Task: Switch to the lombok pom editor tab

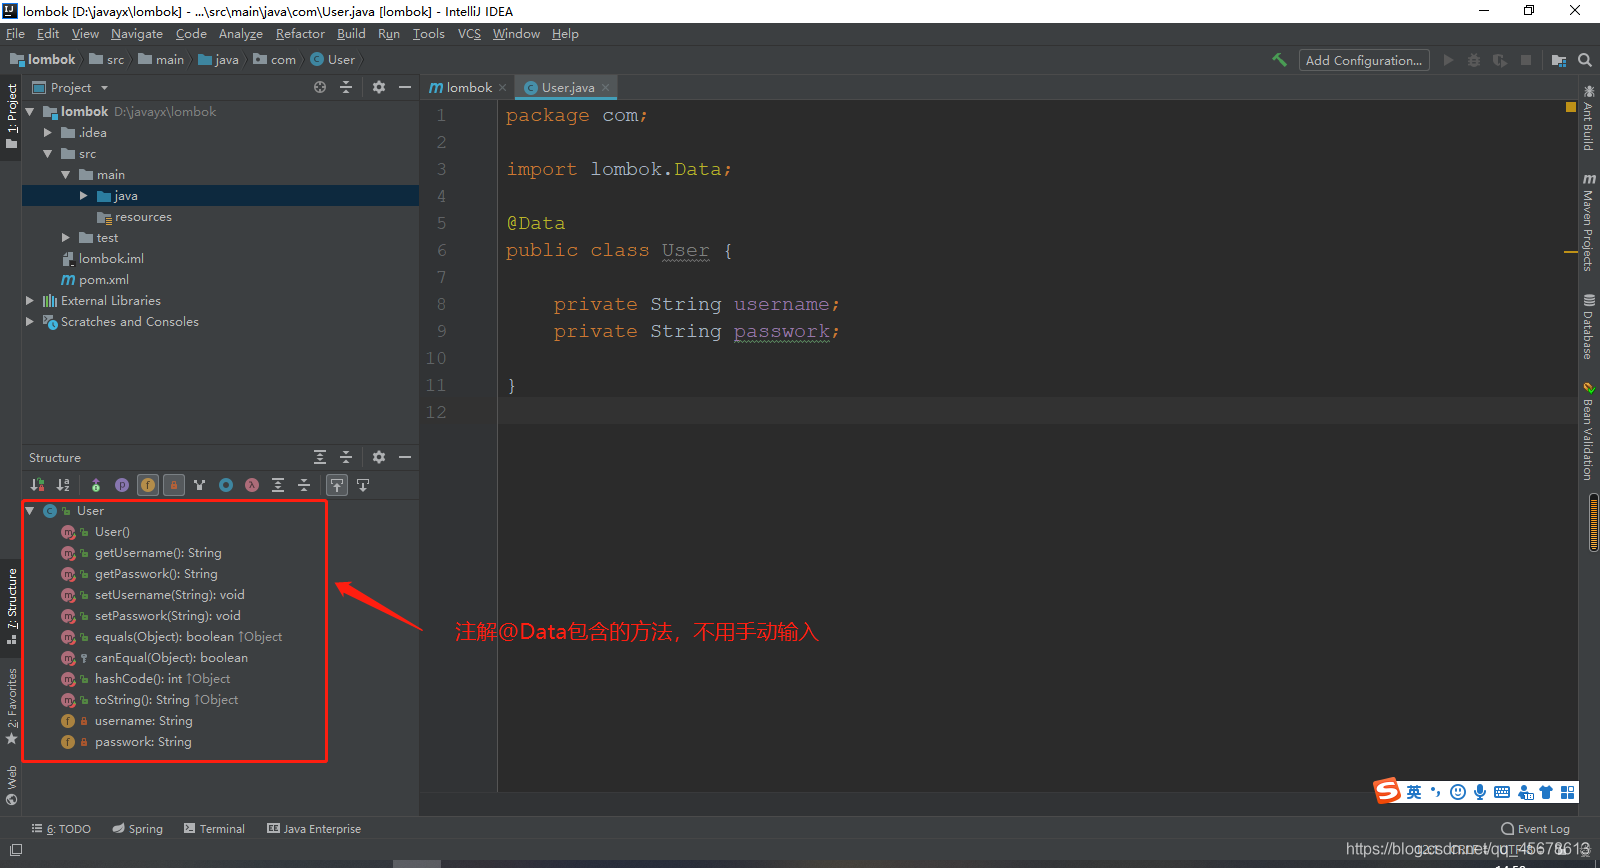Action: 462,88
